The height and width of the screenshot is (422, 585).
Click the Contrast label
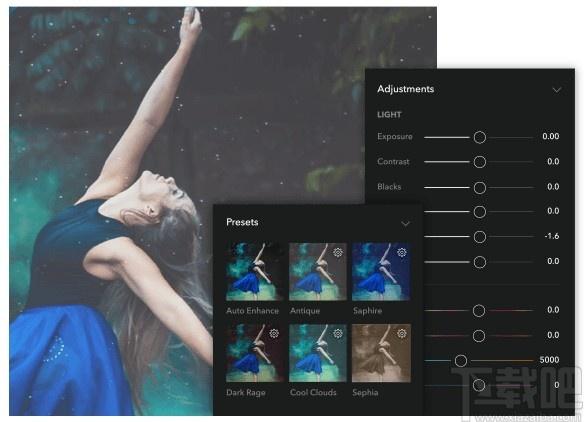tap(393, 162)
